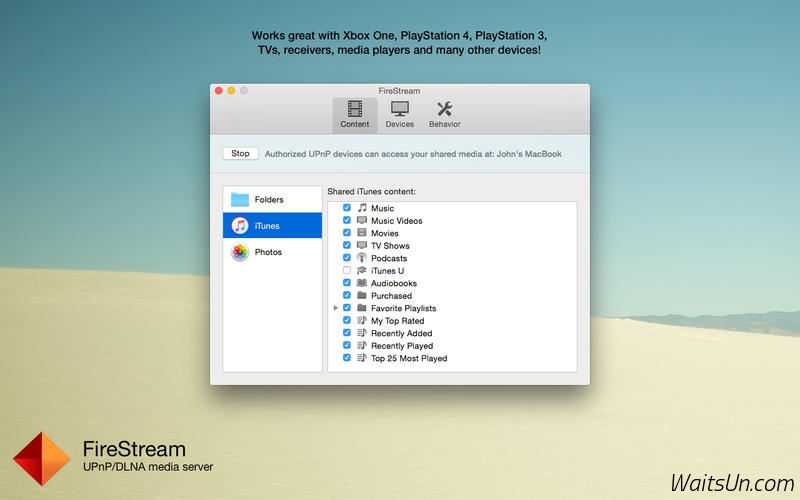Close the FireStream window
Screen dimensions: 800x500
tap(219, 91)
